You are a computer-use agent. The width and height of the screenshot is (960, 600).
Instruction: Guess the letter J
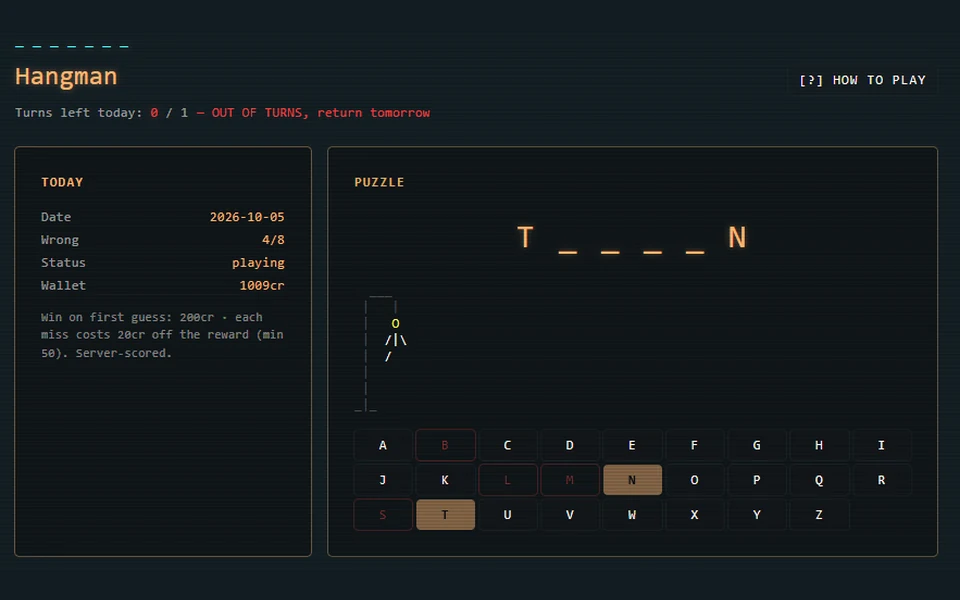(x=383, y=480)
